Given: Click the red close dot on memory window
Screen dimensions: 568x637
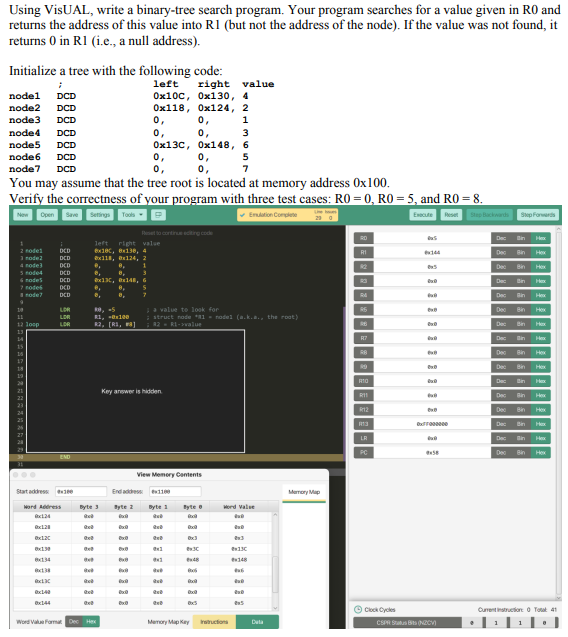Looking at the screenshot, I should pos(16,474).
